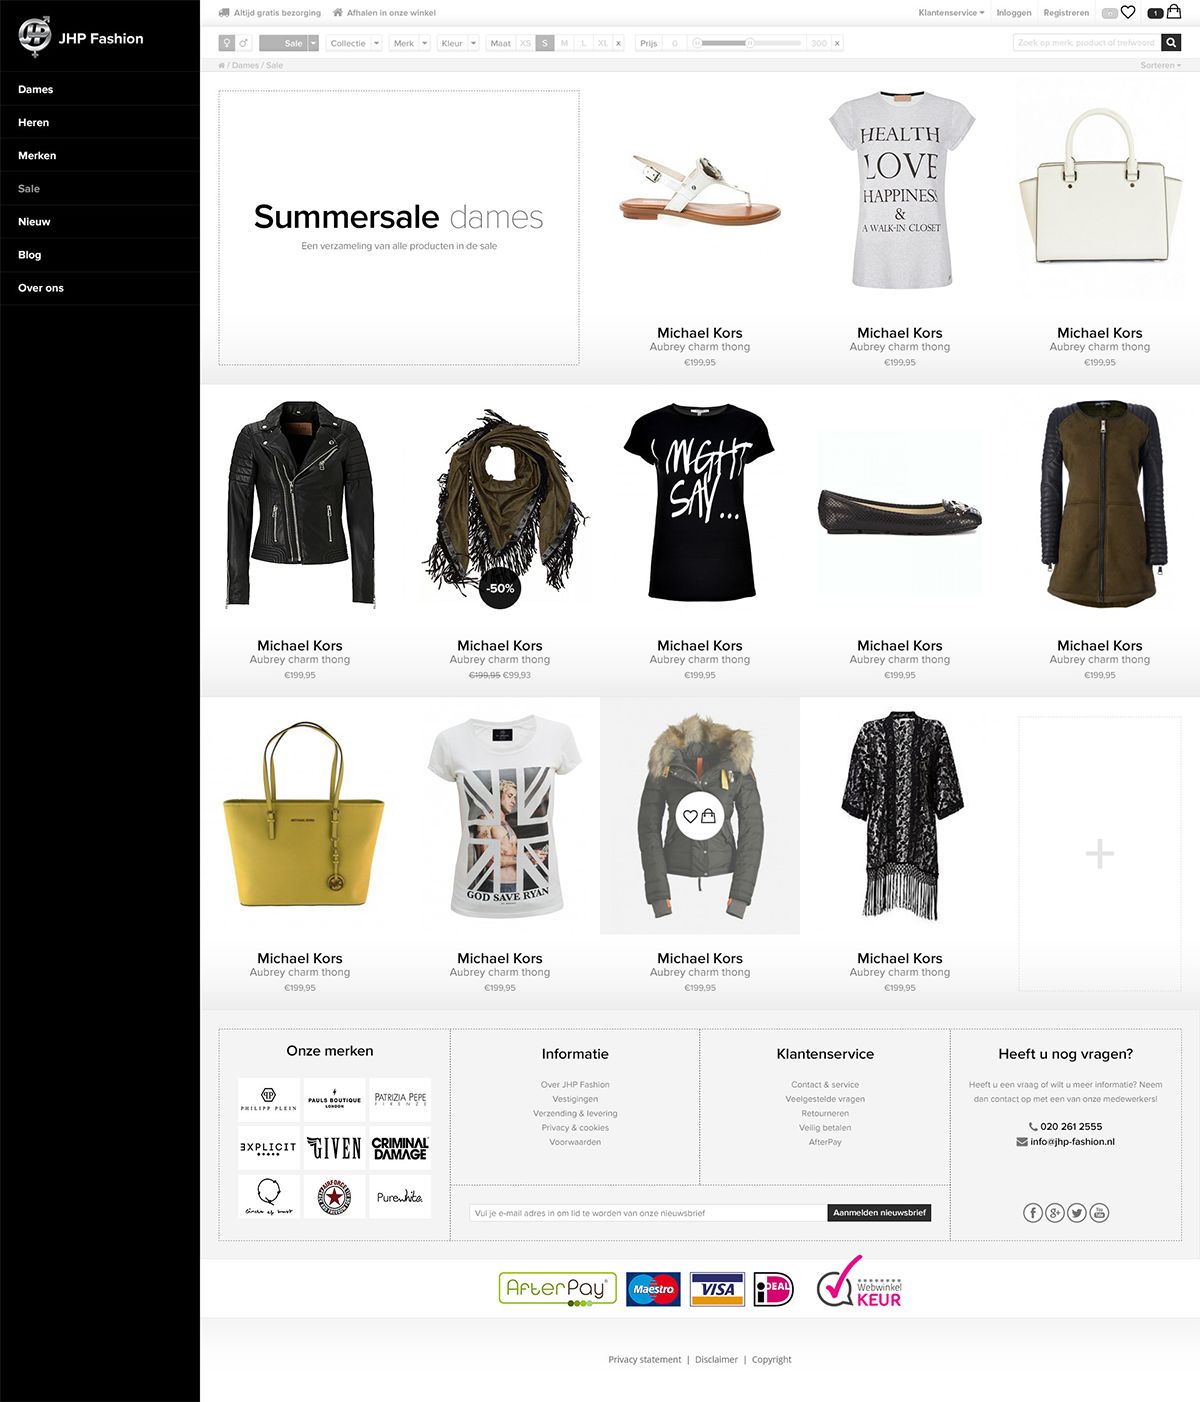The image size is (1200, 1402).
Task: Click the newsletter e-mail input field
Action: pyautogui.click(x=648, y=1213)
